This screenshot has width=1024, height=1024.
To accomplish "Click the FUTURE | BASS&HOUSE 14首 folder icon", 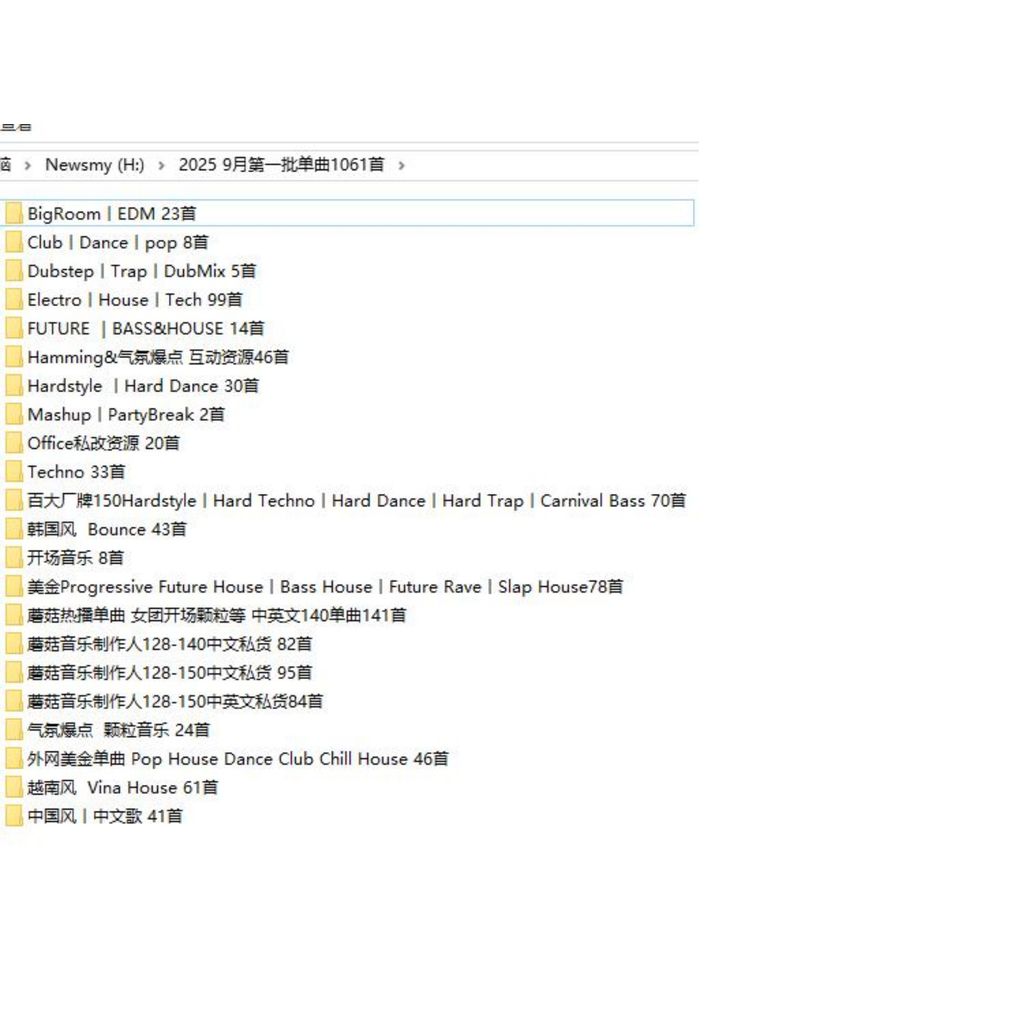I will coord(14,328).
